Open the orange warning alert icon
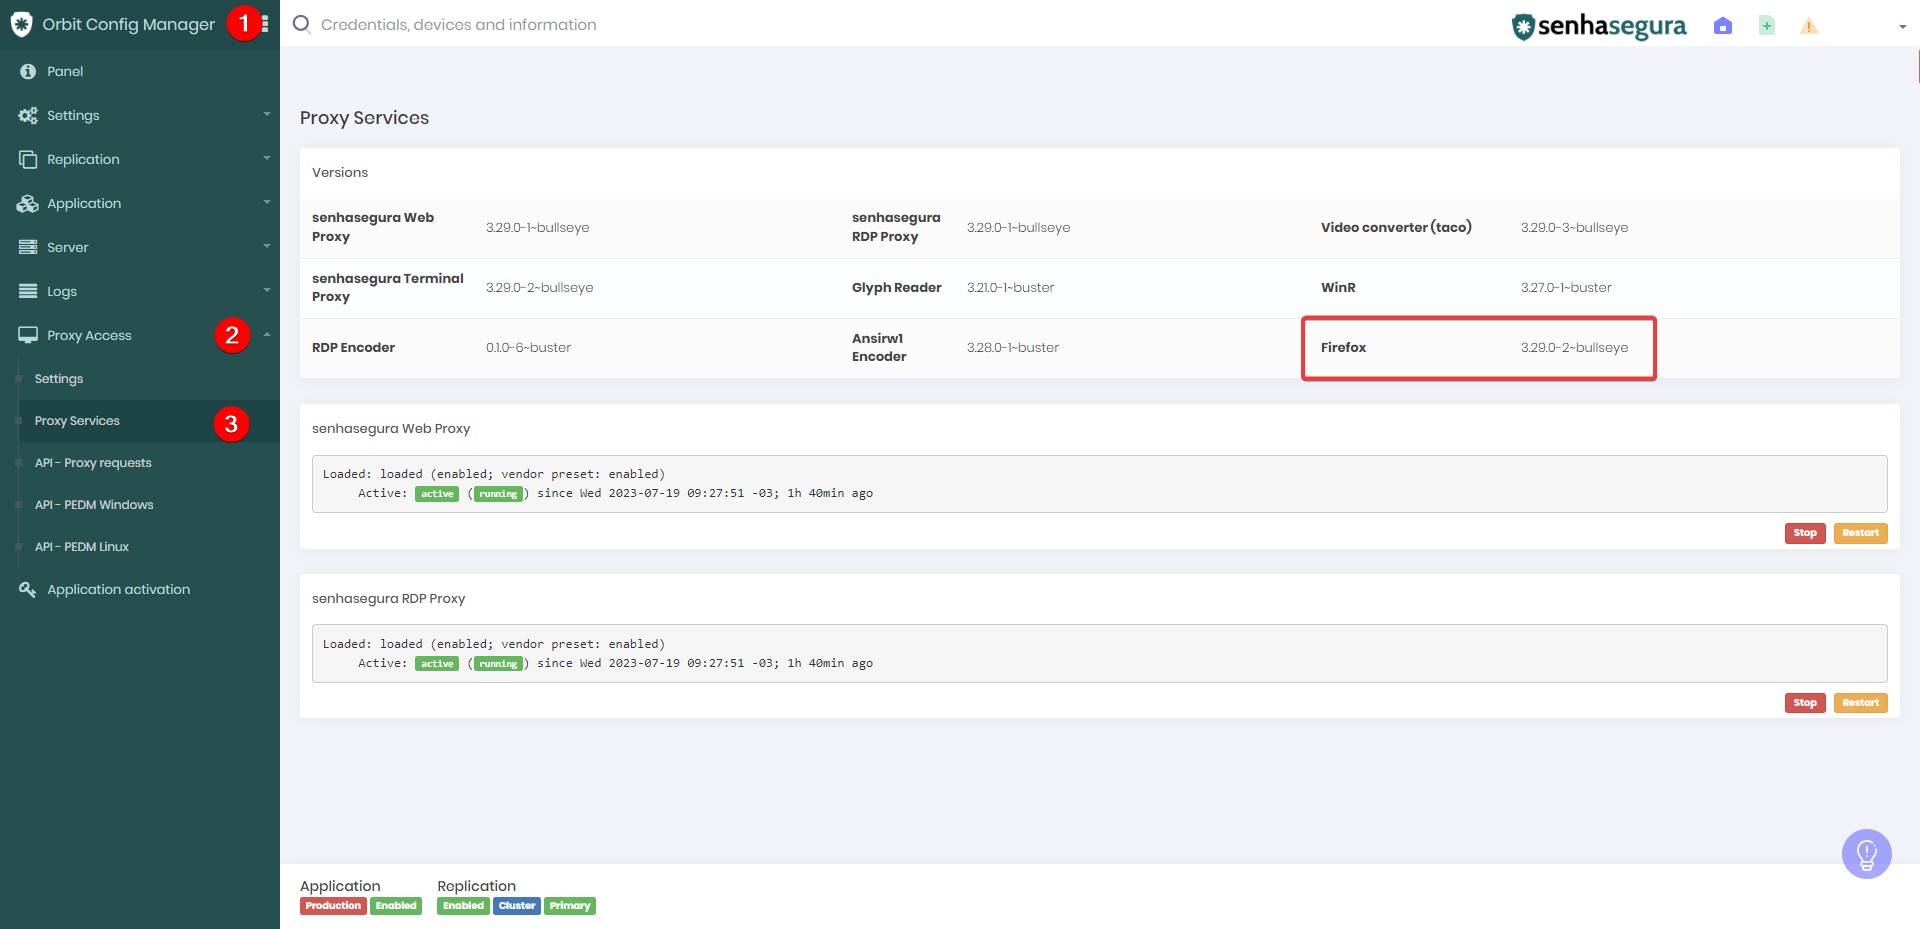The image size is (1920, 929). tap(1809, 26)
